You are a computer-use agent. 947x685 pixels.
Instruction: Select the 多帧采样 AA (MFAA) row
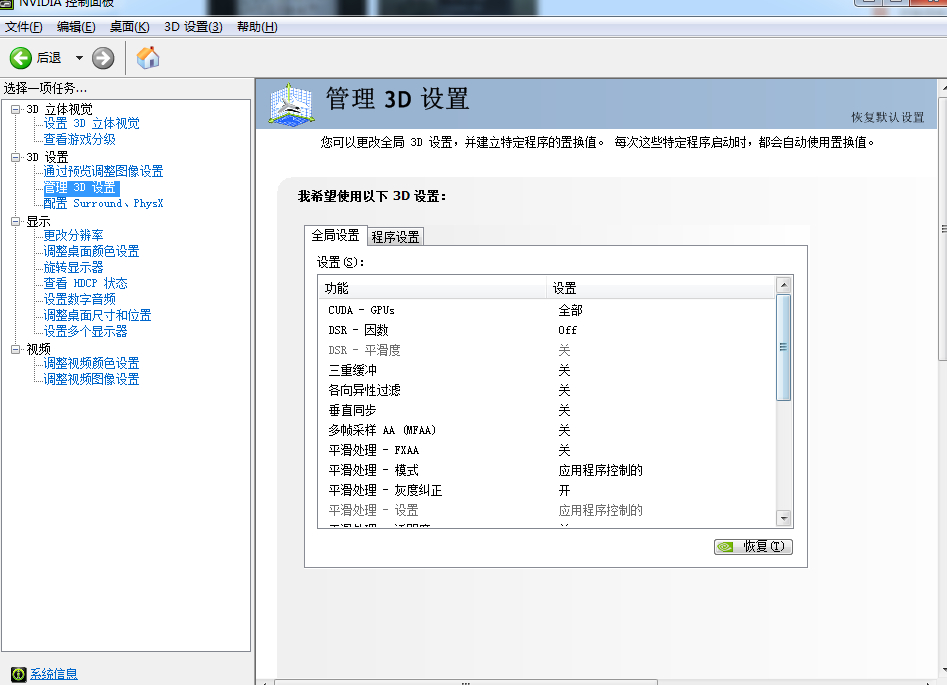pyautogui.click(x=547, y=430)
